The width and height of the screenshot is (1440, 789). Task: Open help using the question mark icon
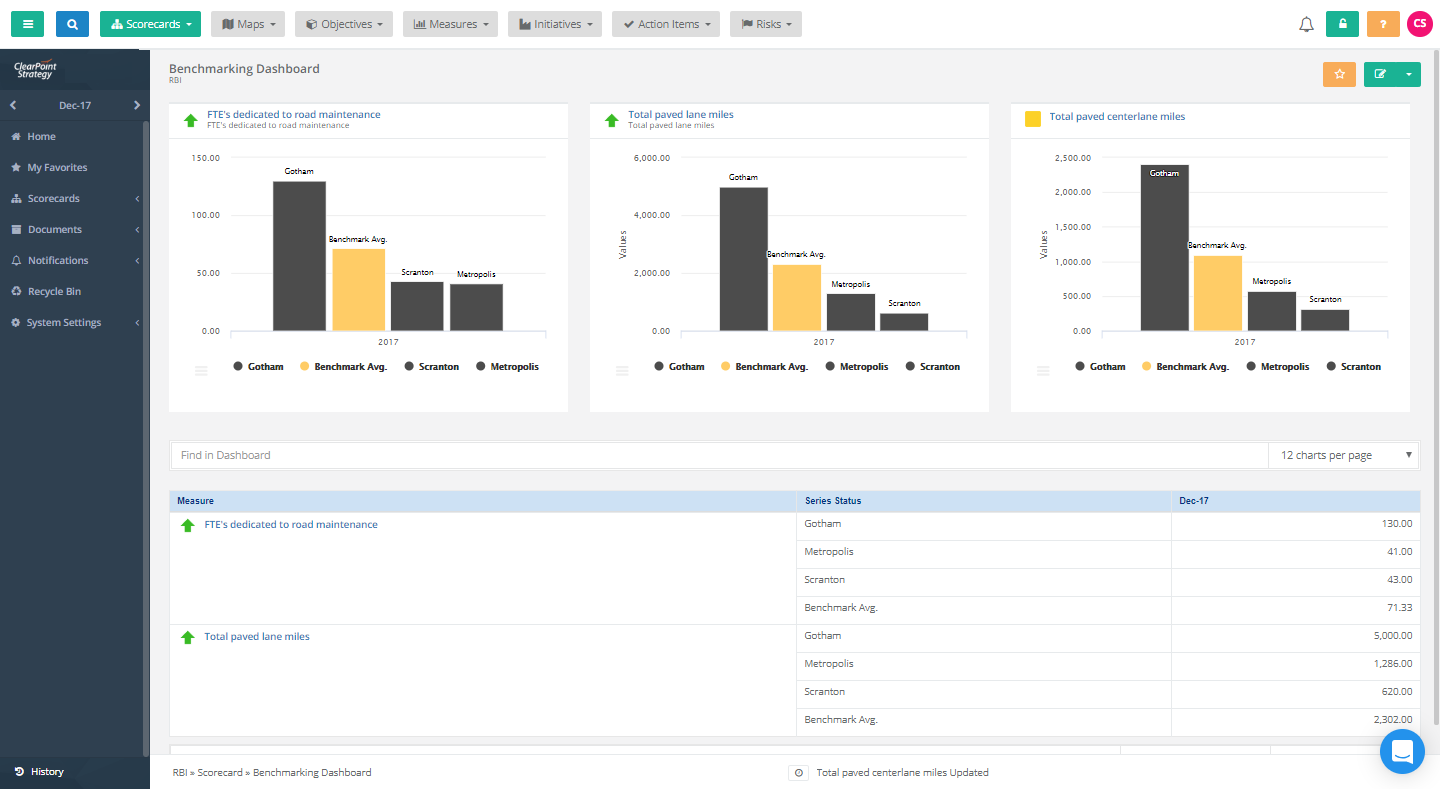[1383, 23]
